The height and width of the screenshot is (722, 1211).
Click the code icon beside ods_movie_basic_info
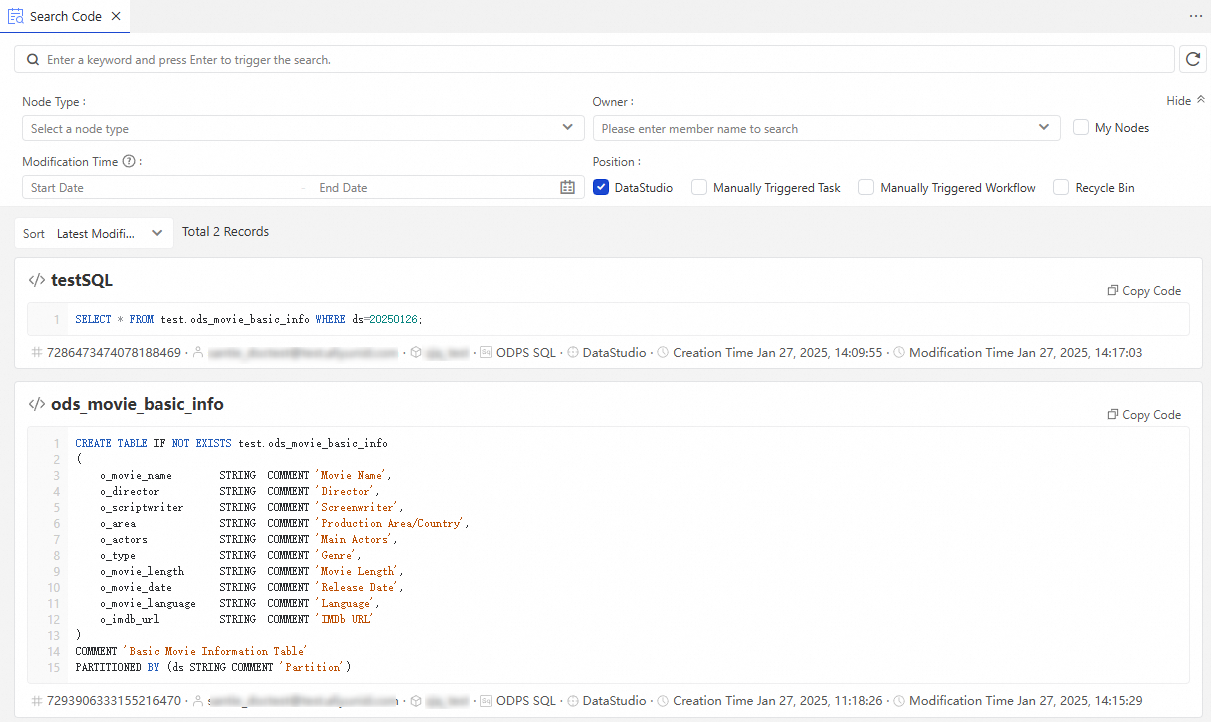click(x=37, y=404)
